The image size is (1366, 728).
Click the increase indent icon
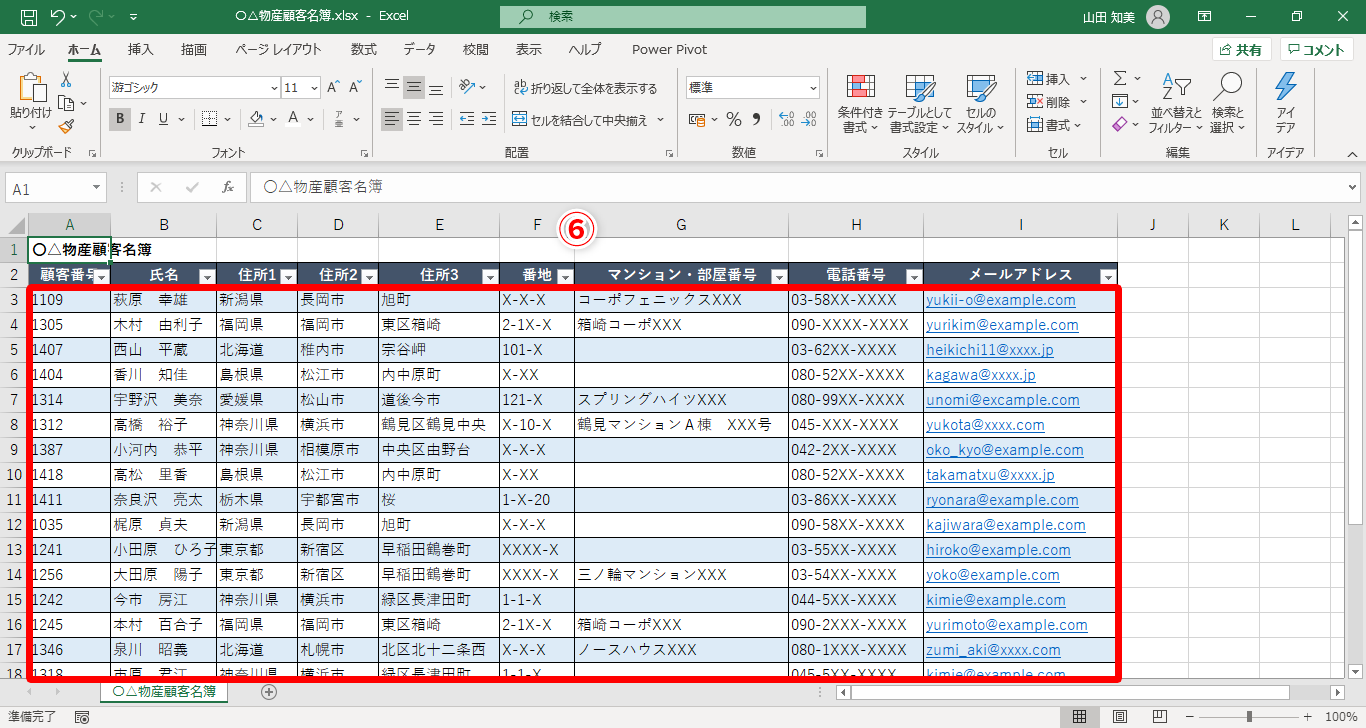pos(491,119)
